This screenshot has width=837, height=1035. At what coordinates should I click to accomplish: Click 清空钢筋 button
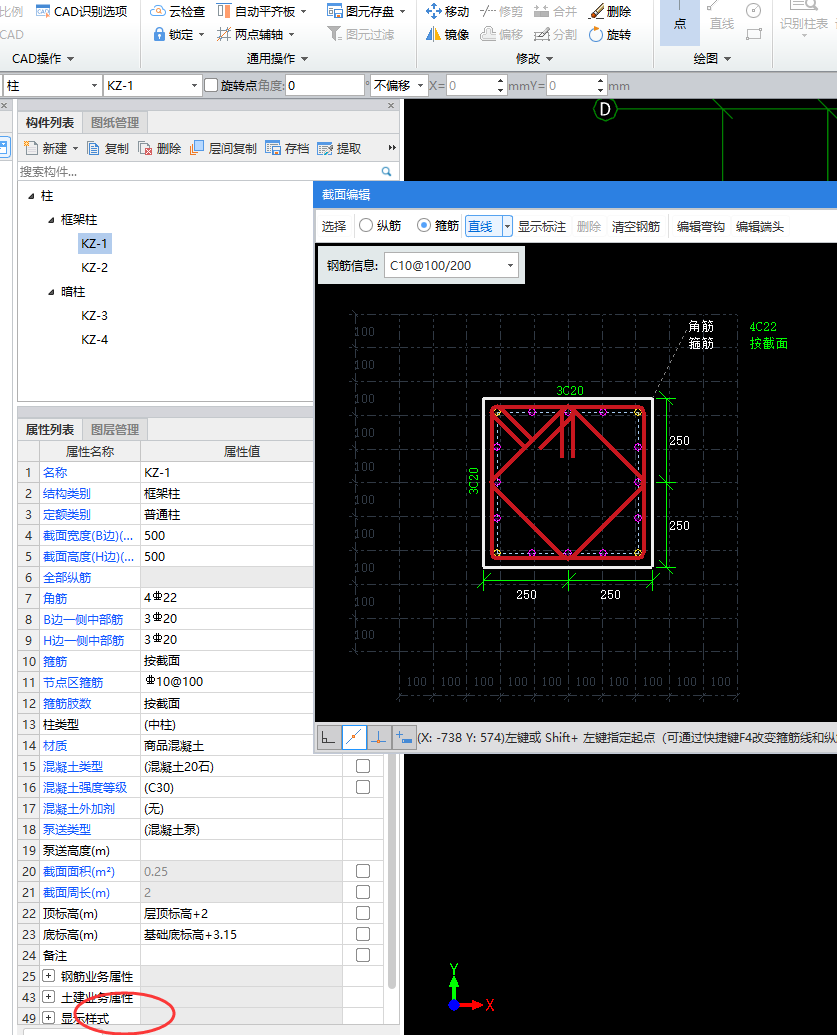point(636,226)
